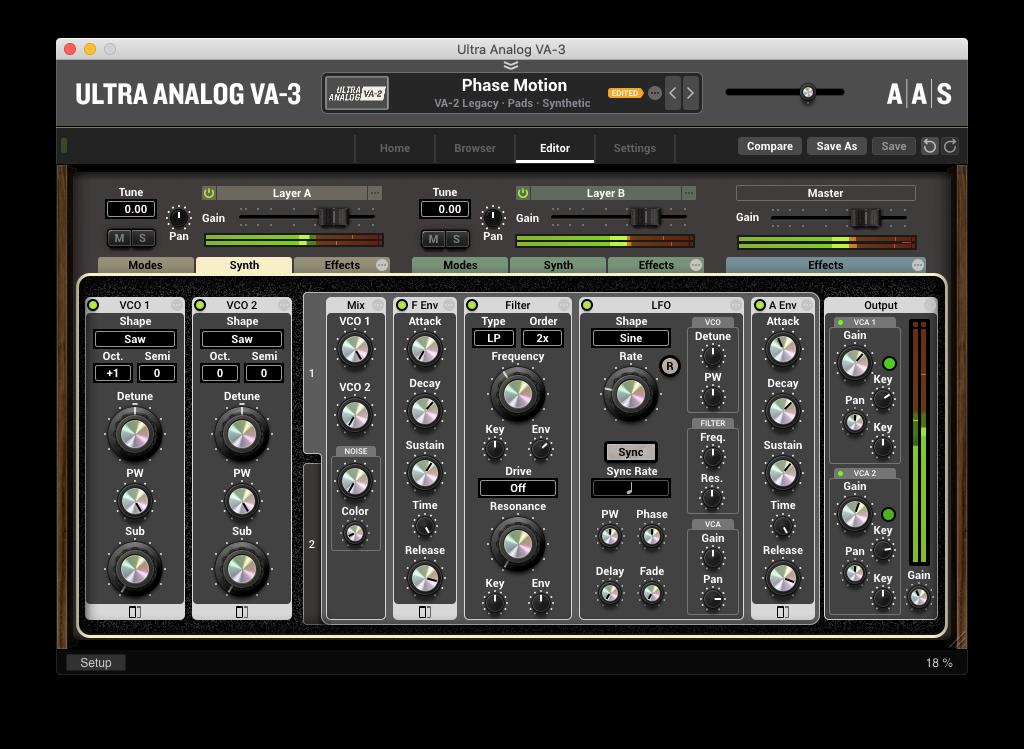Switch to the Browser tab

475,148
